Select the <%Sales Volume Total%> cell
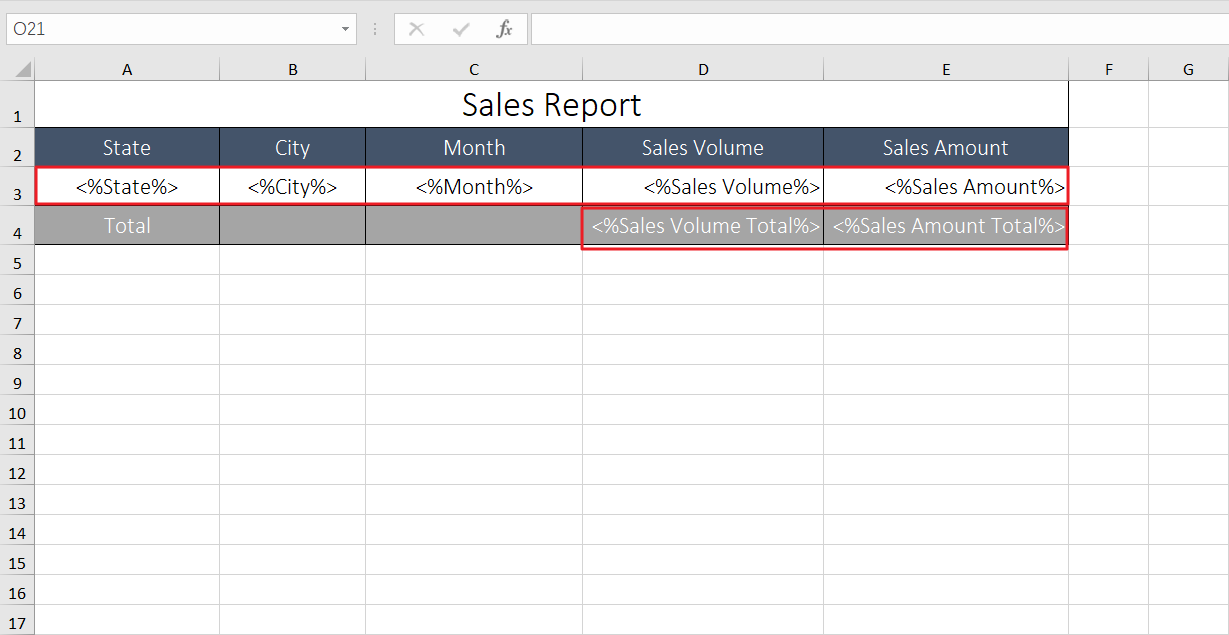The image size is (1229, 635). (x=704, y=226)
